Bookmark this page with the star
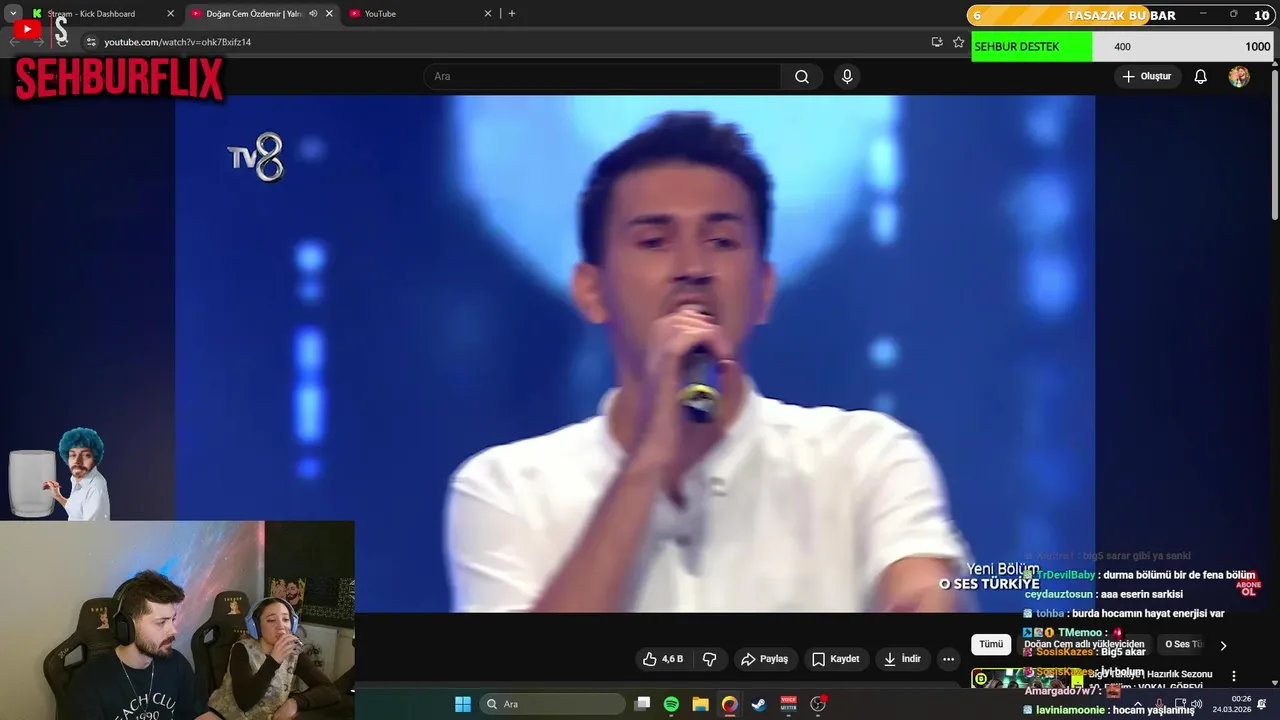Screen dimensions: 1280x720 point(959,42)
